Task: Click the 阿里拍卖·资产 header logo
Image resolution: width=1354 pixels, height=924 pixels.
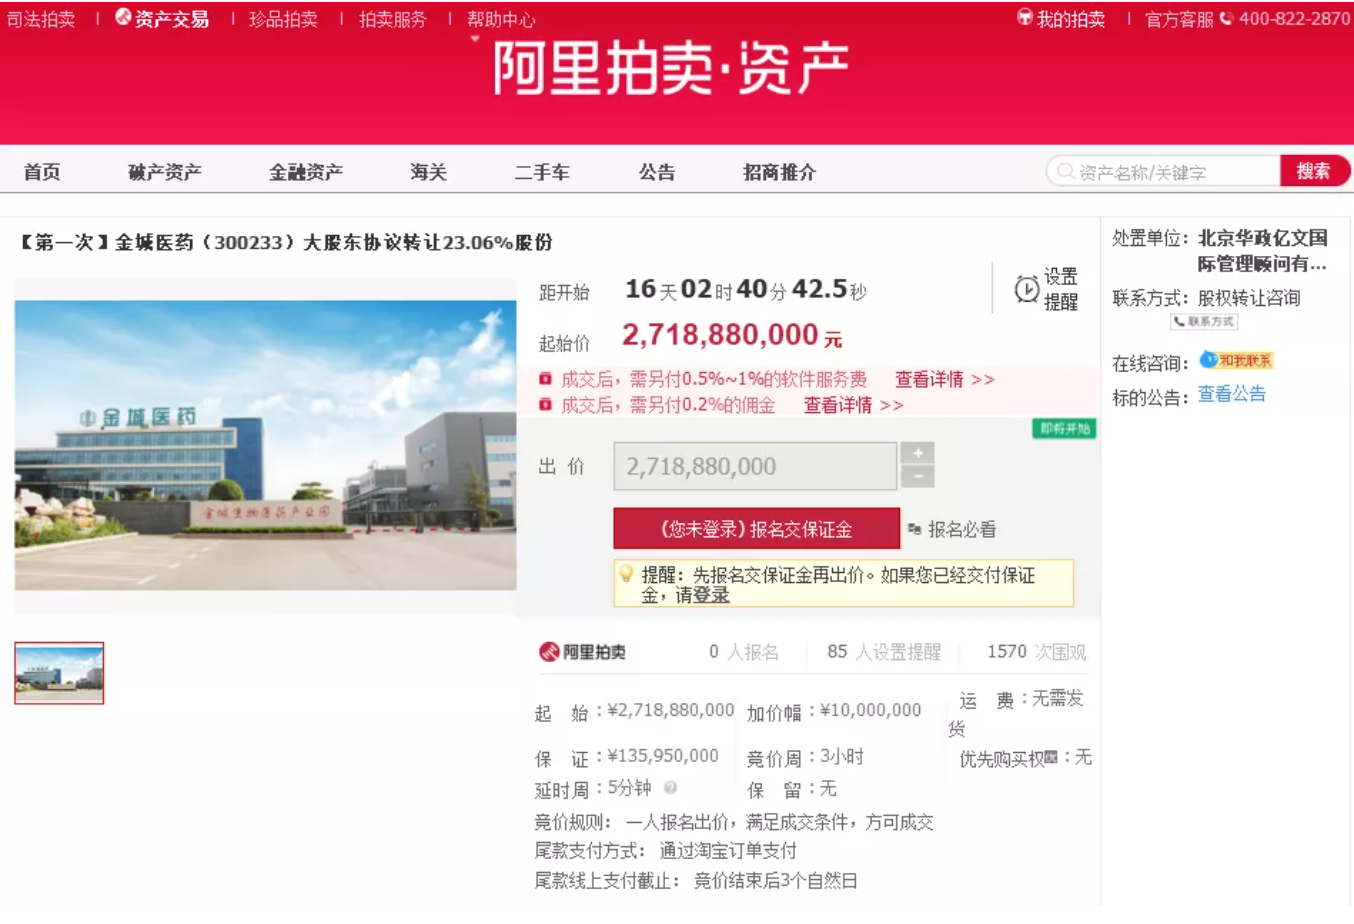Action: [671, 69]
